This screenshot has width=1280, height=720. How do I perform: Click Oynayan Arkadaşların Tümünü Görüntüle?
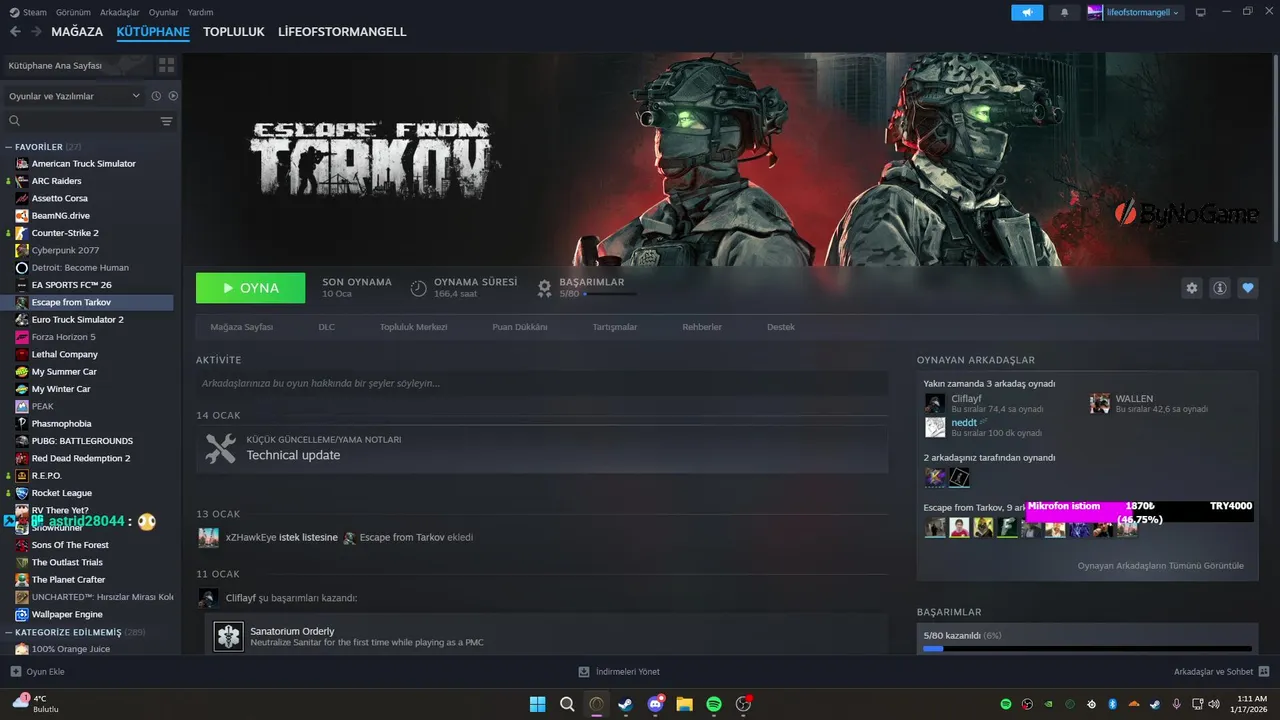[1160, 566]
